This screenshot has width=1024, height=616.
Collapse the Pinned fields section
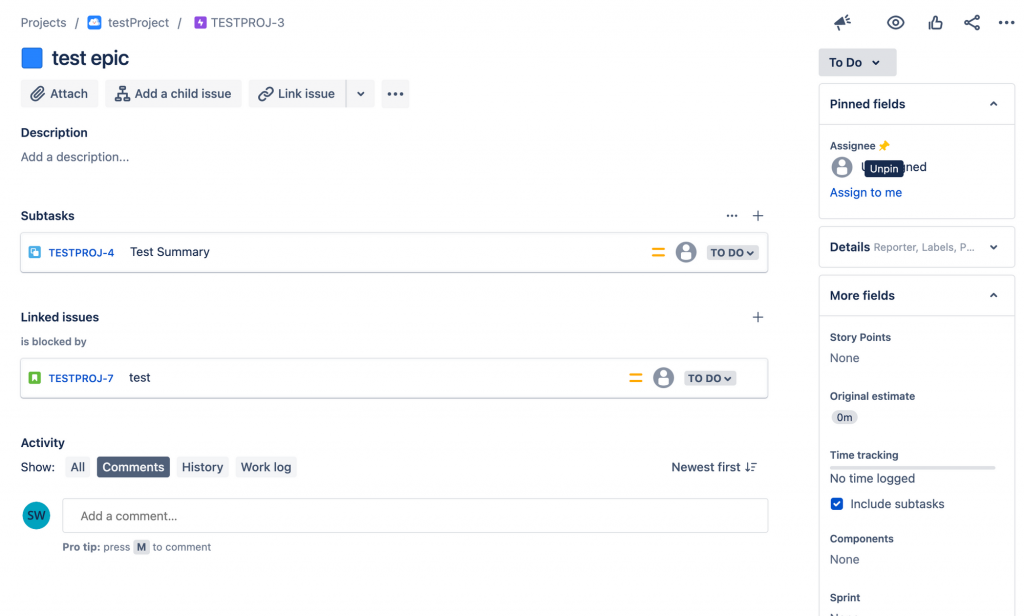(x=993, y=104)
